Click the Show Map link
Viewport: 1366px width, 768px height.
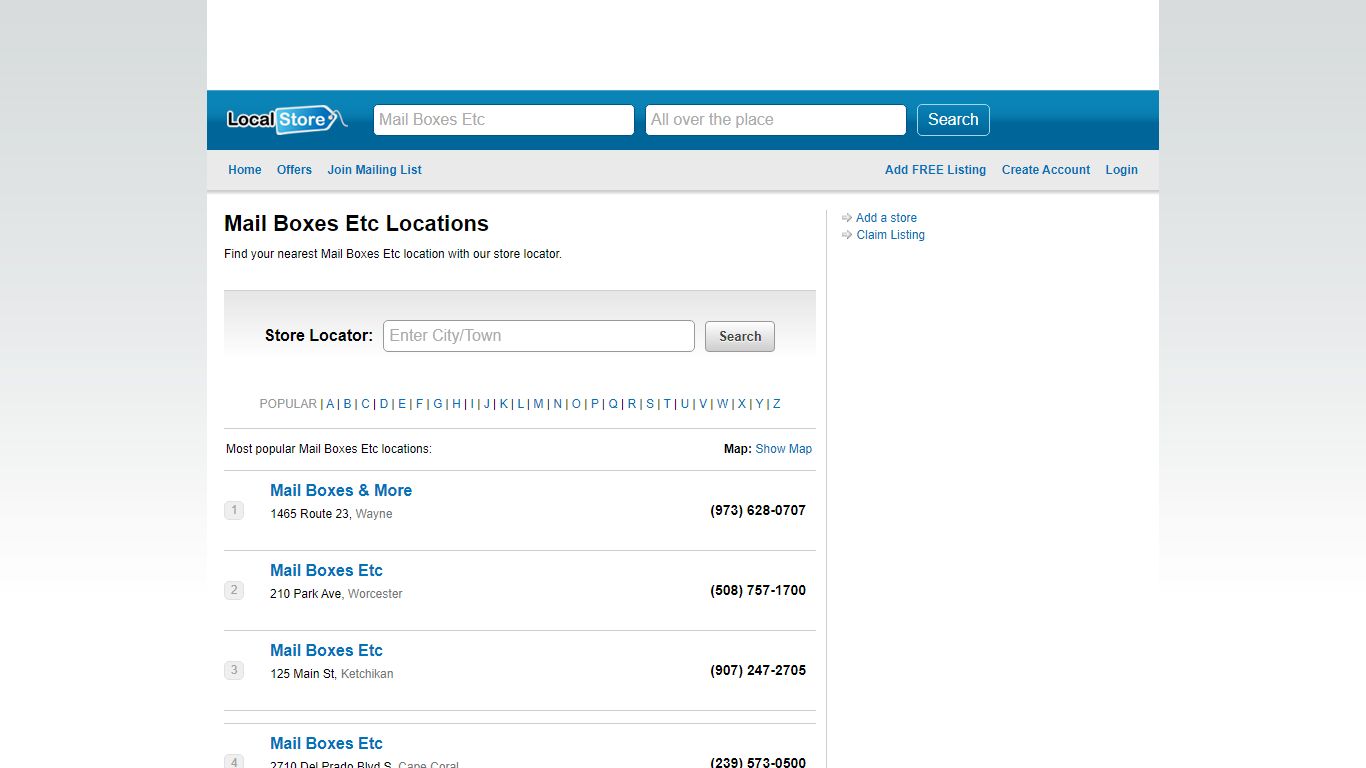[784, 449]
